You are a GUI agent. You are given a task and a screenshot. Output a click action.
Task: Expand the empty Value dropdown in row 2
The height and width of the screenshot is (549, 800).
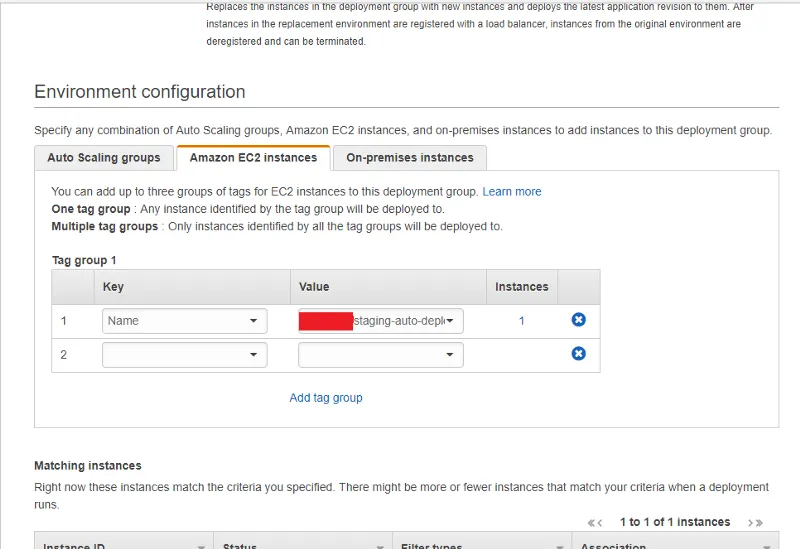380,355
